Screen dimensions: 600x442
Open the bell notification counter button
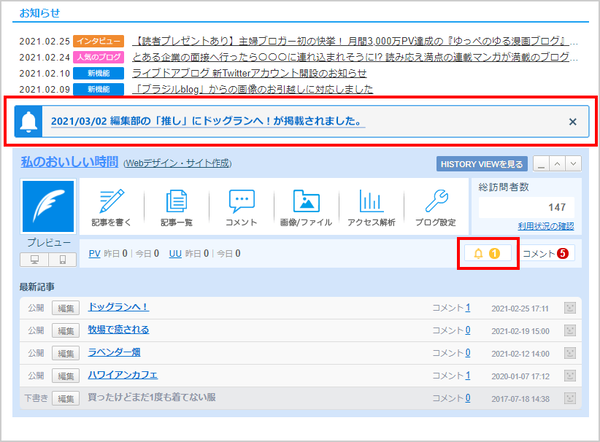(x=488, y=253)
